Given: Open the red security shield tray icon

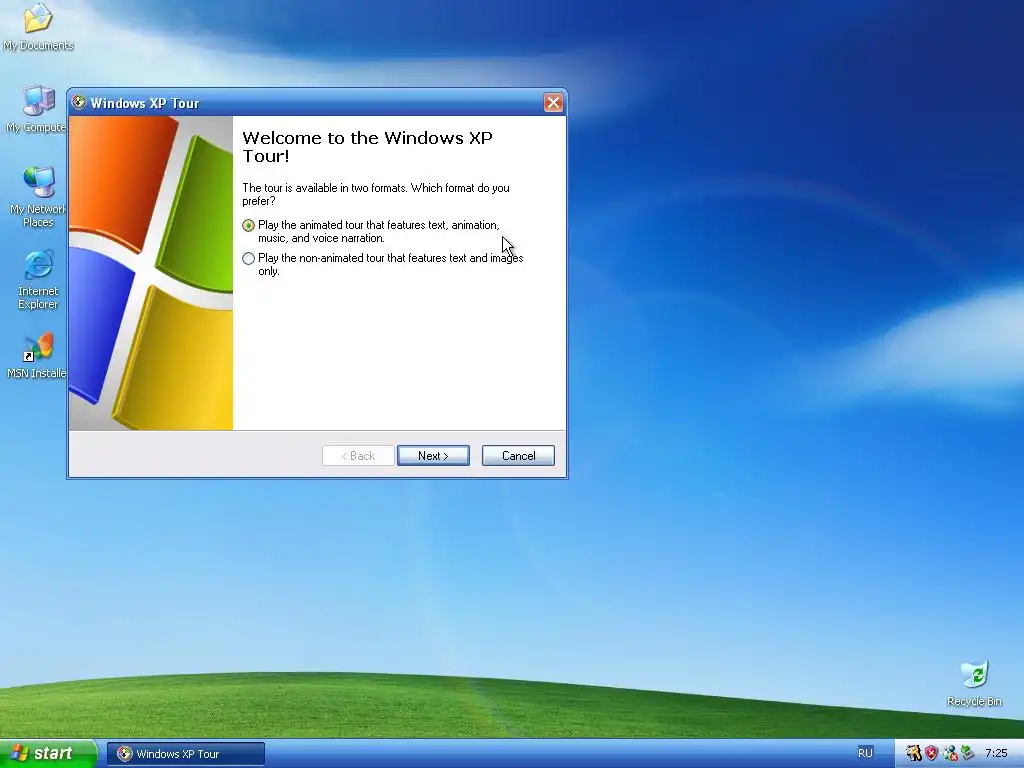Looking at the screenshot, I should pos(931,754).
